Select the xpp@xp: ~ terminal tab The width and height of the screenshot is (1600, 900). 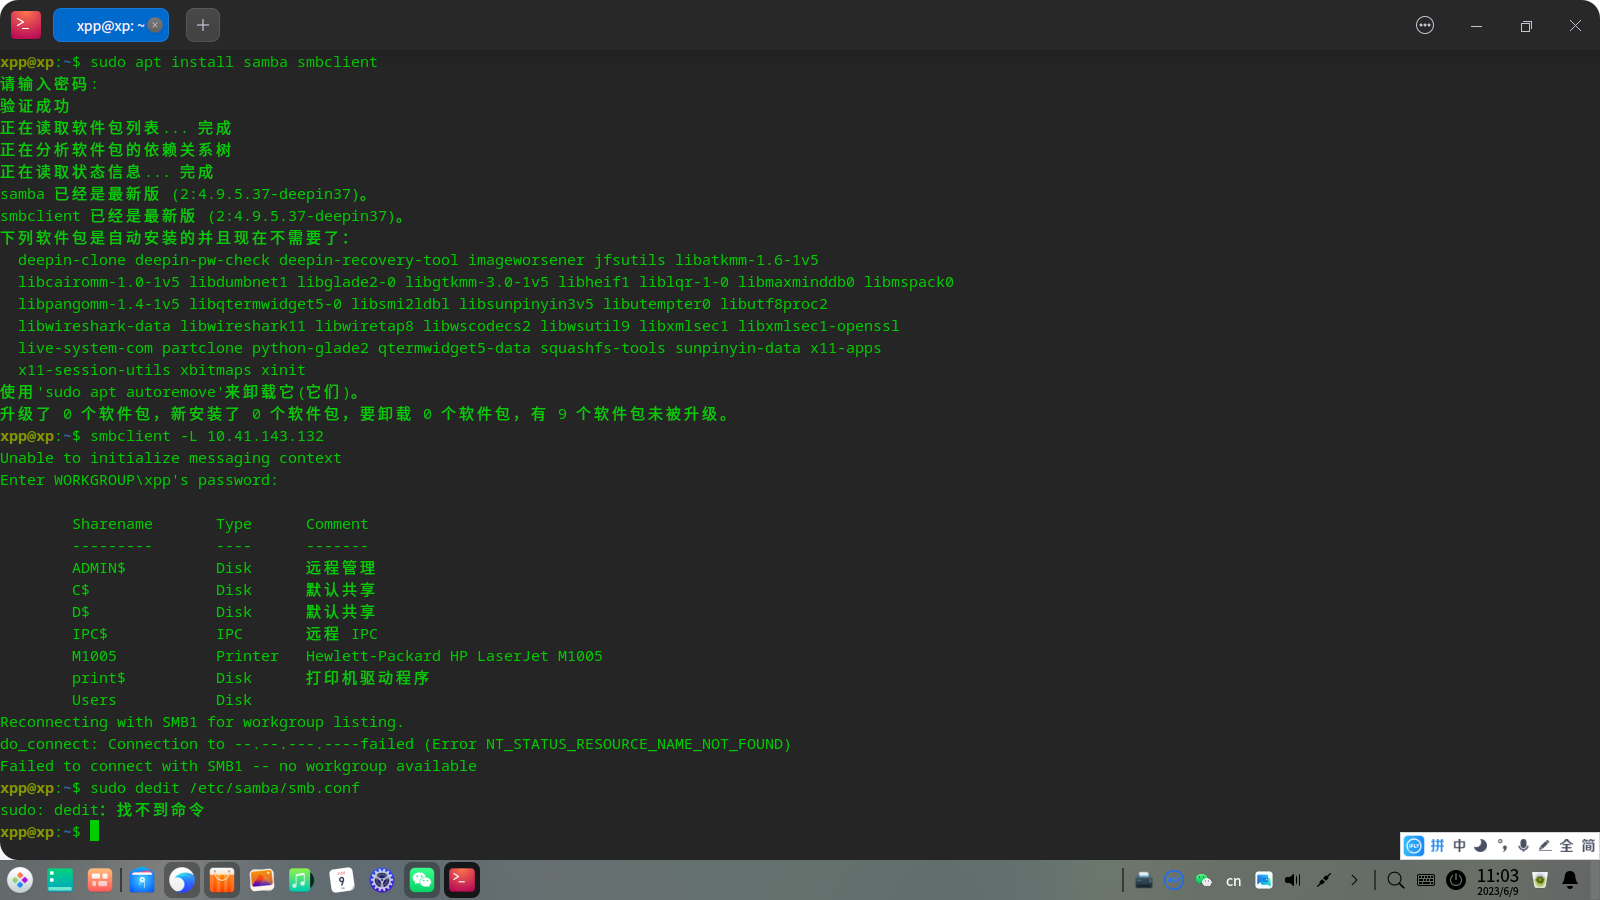coord(110,25)
